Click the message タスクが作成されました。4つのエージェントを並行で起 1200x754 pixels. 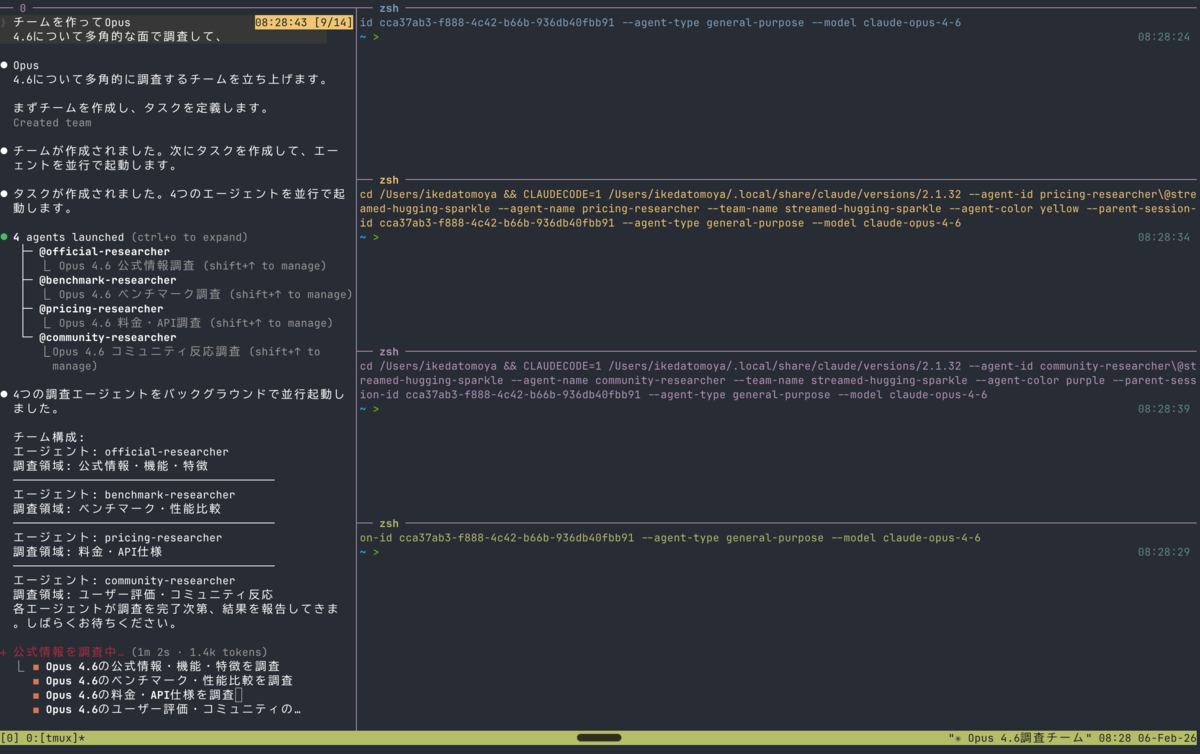(179, 201)
